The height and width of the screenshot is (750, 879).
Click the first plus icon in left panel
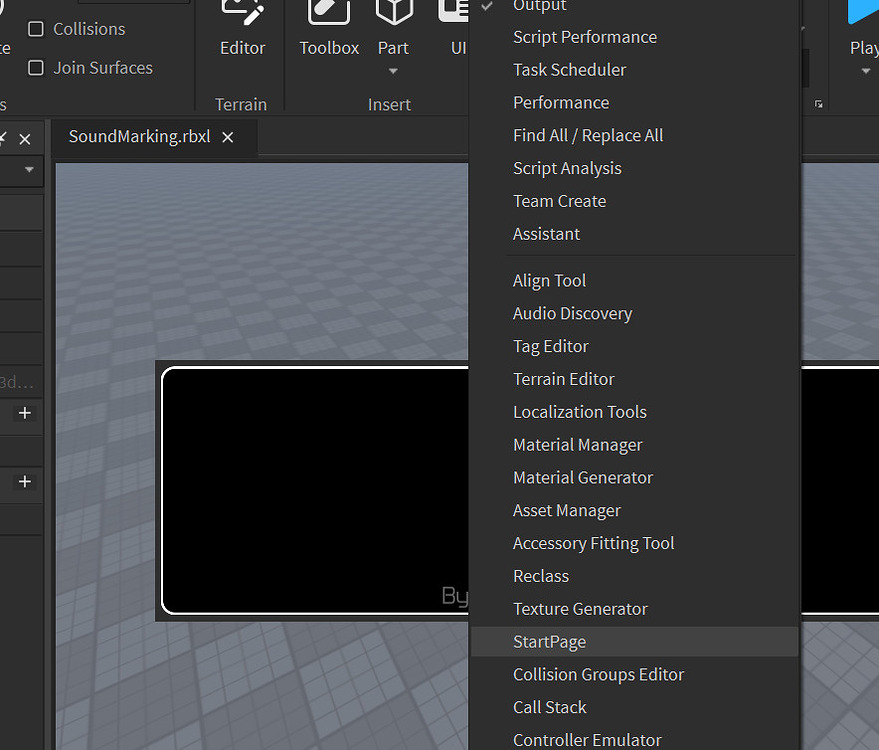coord(25,413)
